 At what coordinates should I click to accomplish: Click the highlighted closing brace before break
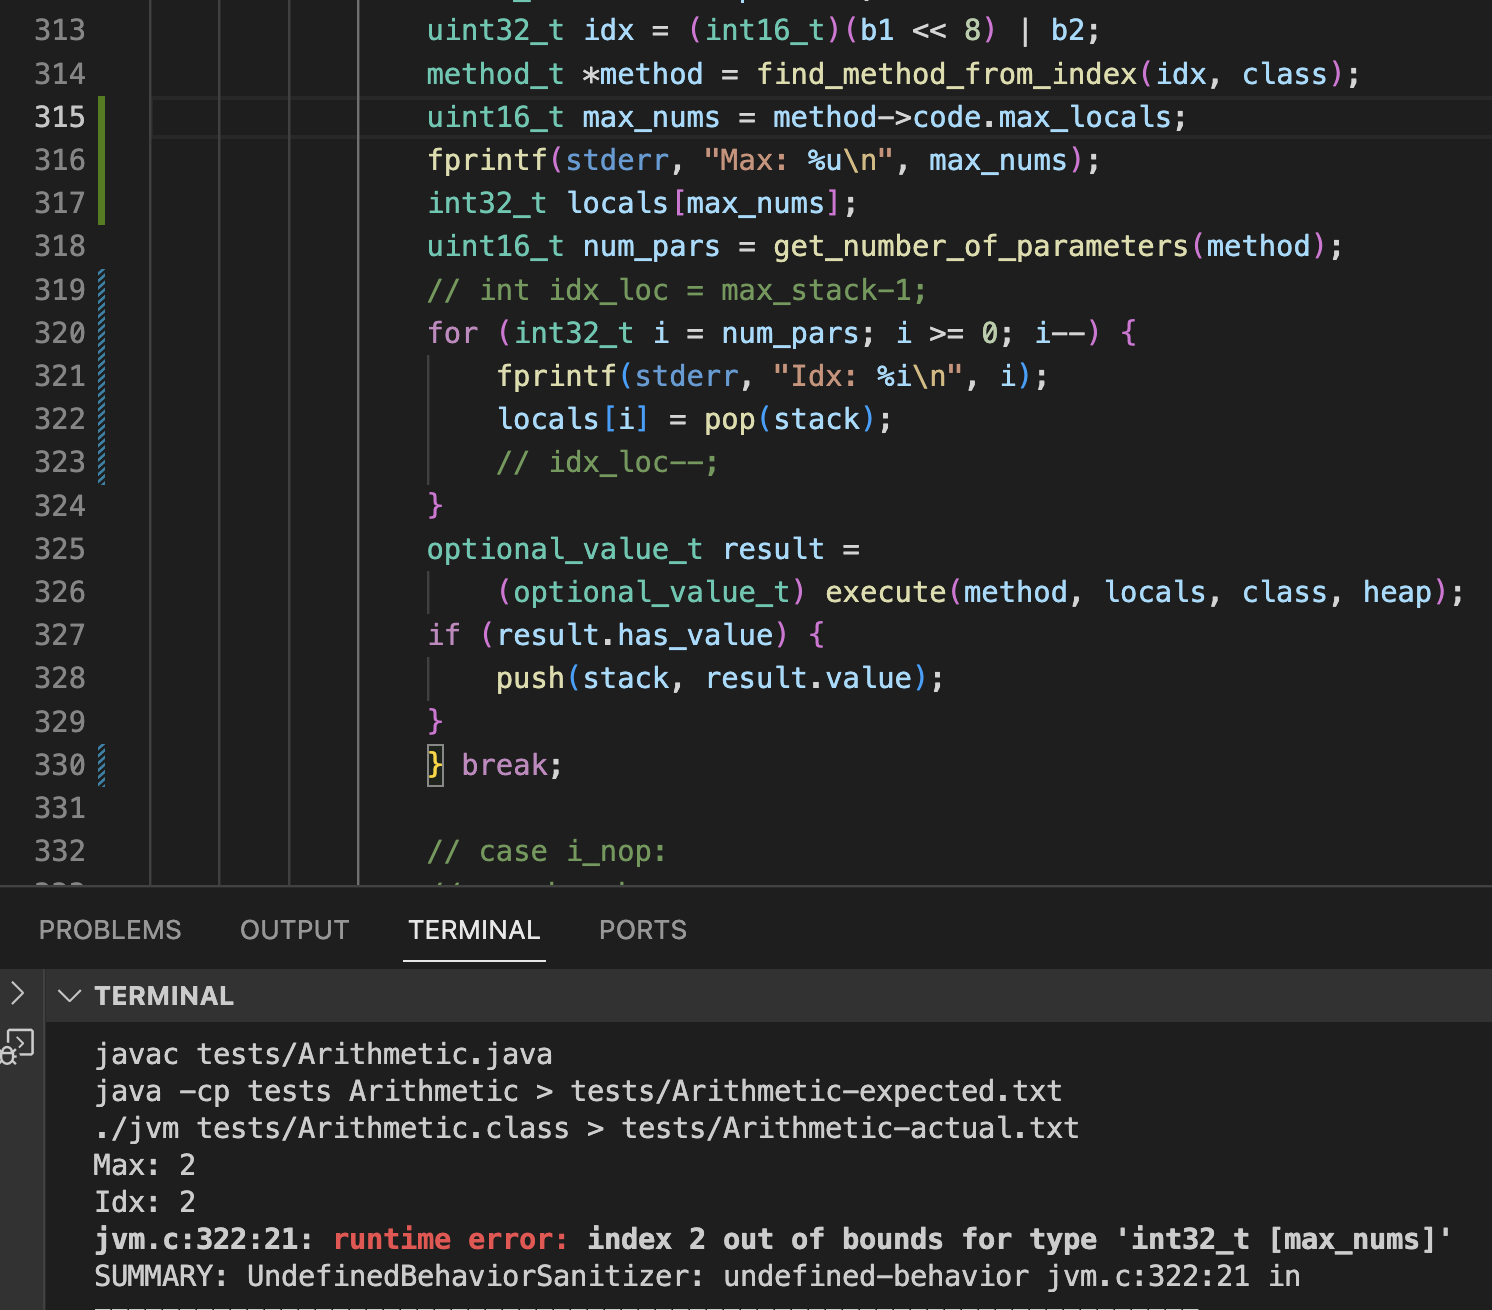tap(435, 765)
